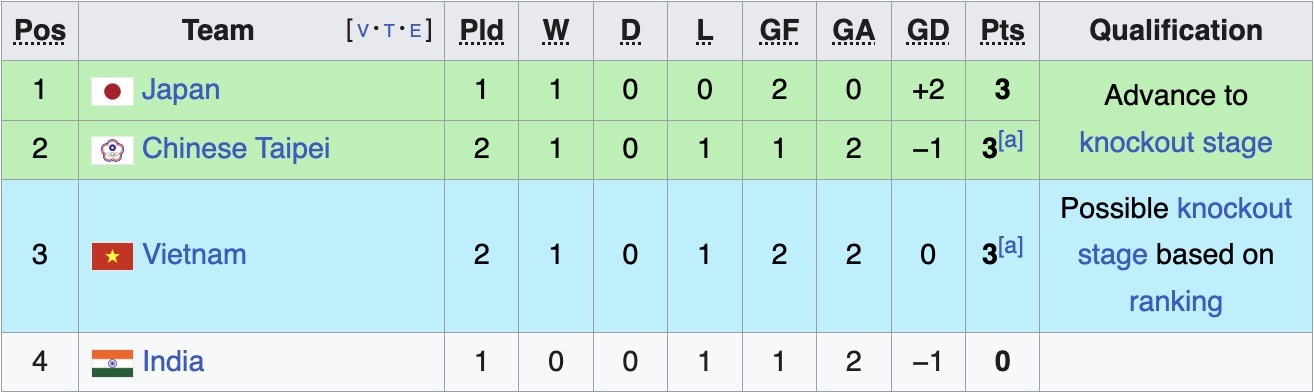Click the T talk template link
Screen dimensions: 1314x392
389,32
